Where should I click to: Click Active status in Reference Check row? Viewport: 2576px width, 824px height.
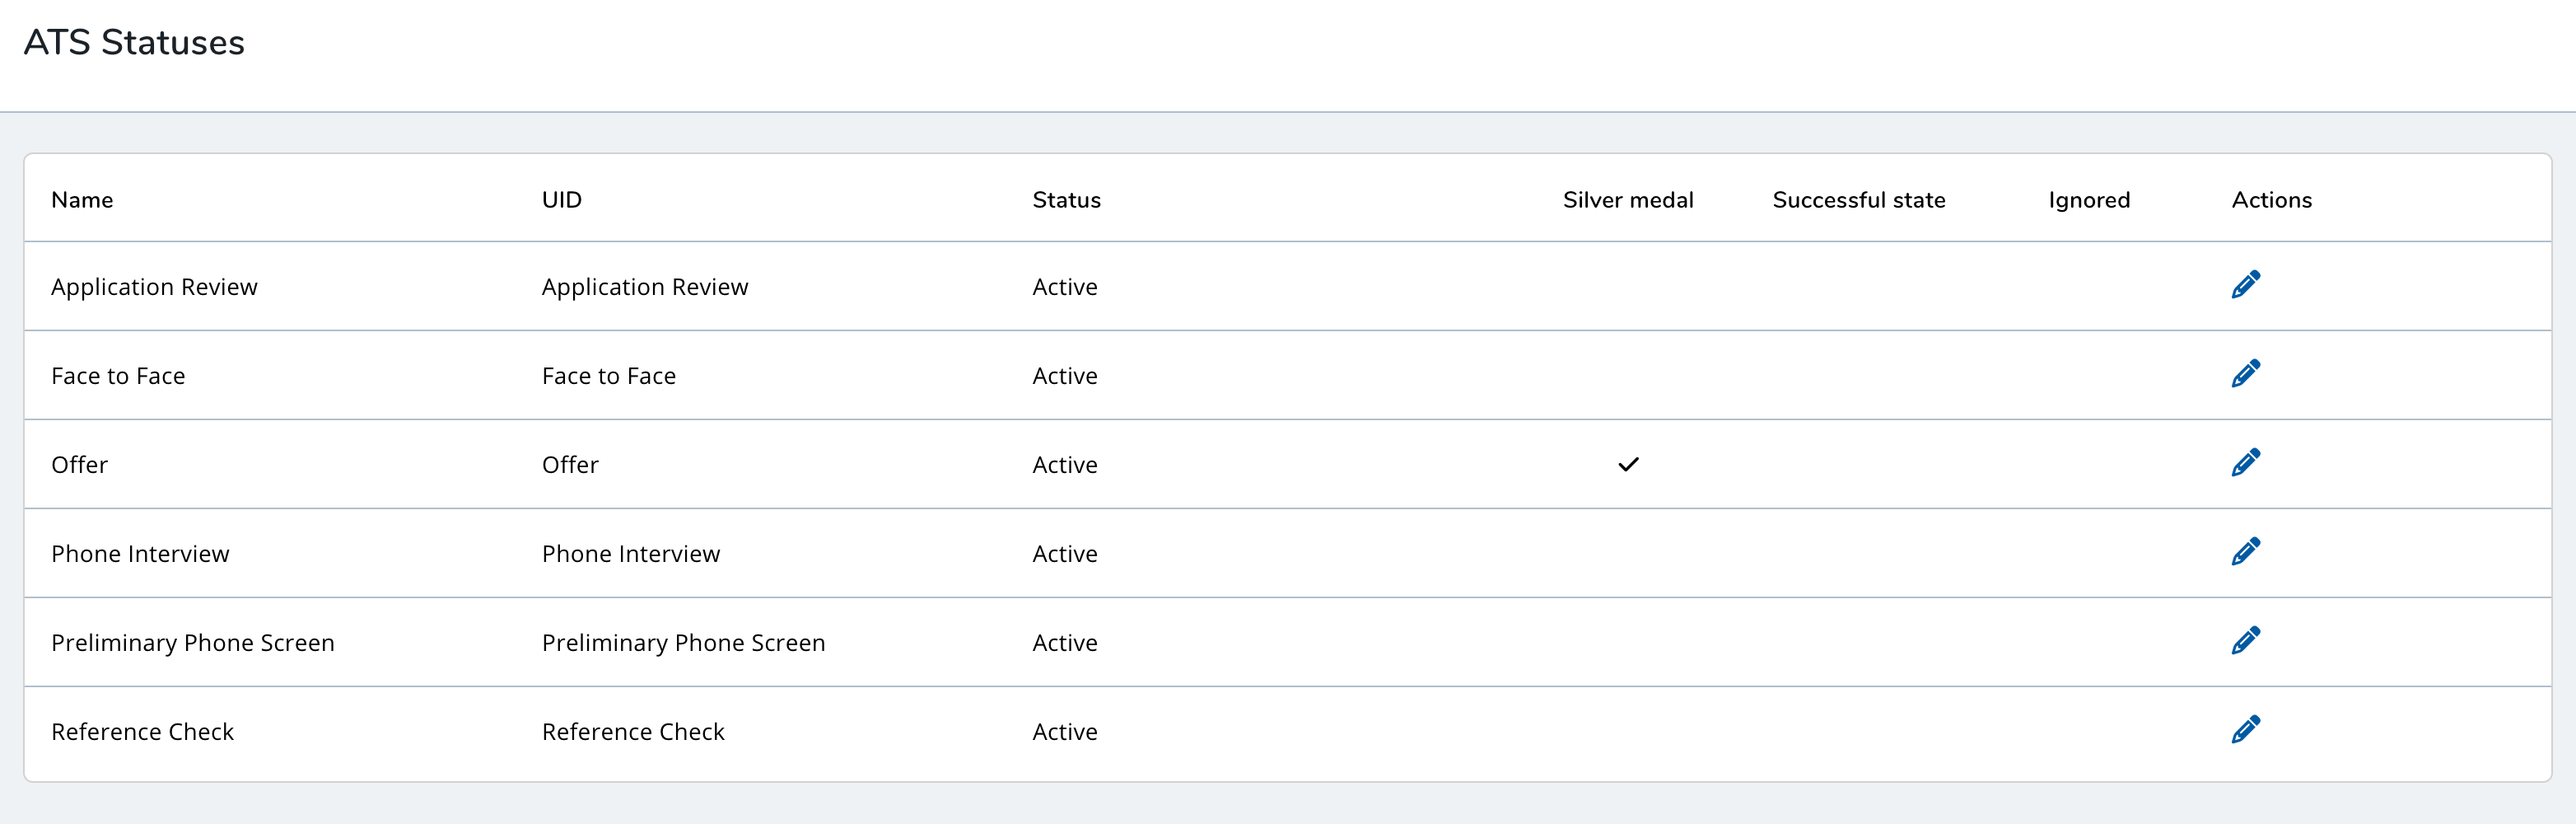pos(1064,732)
